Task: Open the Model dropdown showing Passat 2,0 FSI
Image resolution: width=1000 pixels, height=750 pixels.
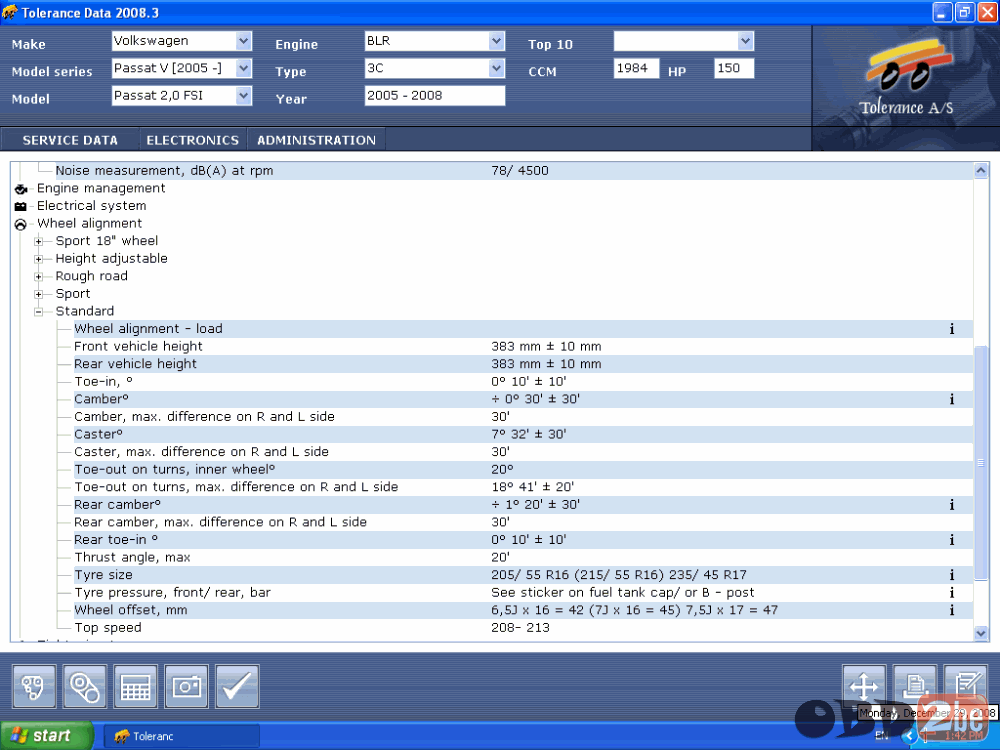Action: tap(243, 96)
